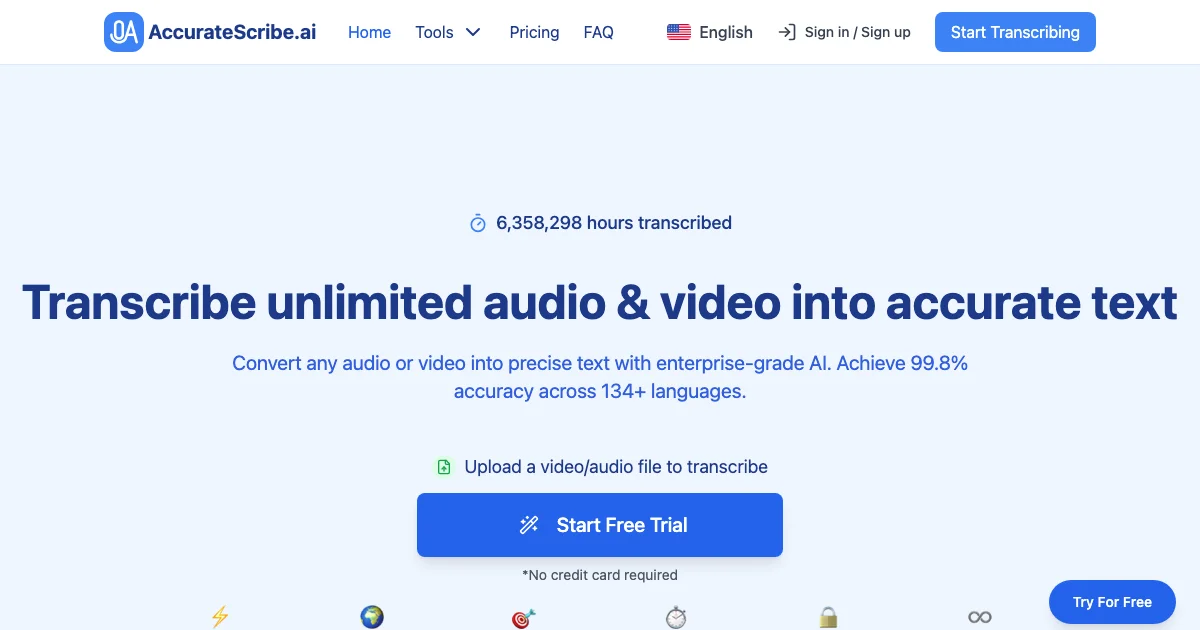This screenshot has height=630, width=1200.
Task: Click the No credit card required note
Action: (600, 575)
